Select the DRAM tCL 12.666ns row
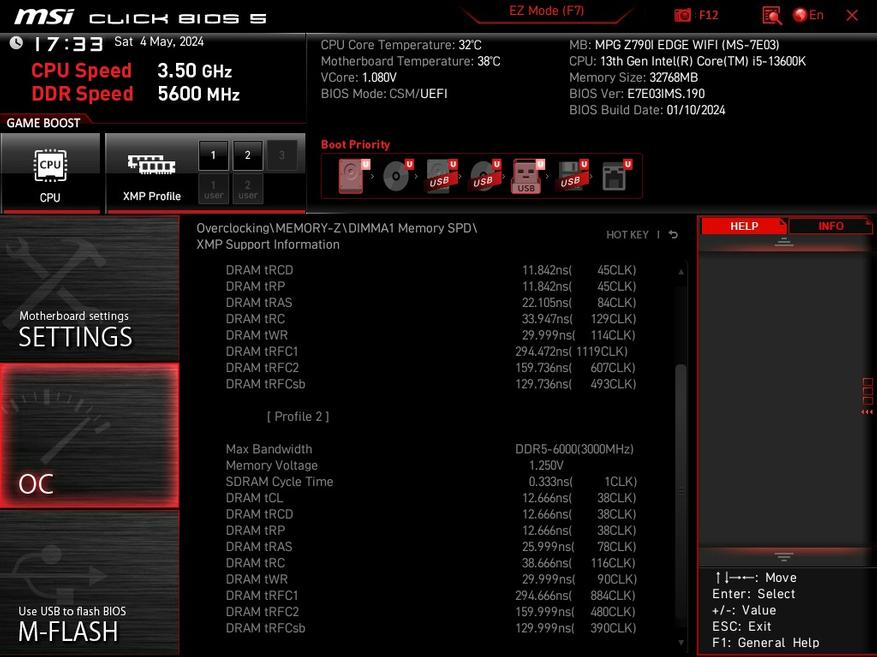This screenshot has width=877, height=657. pyautogui.click(x=431, y=498)
